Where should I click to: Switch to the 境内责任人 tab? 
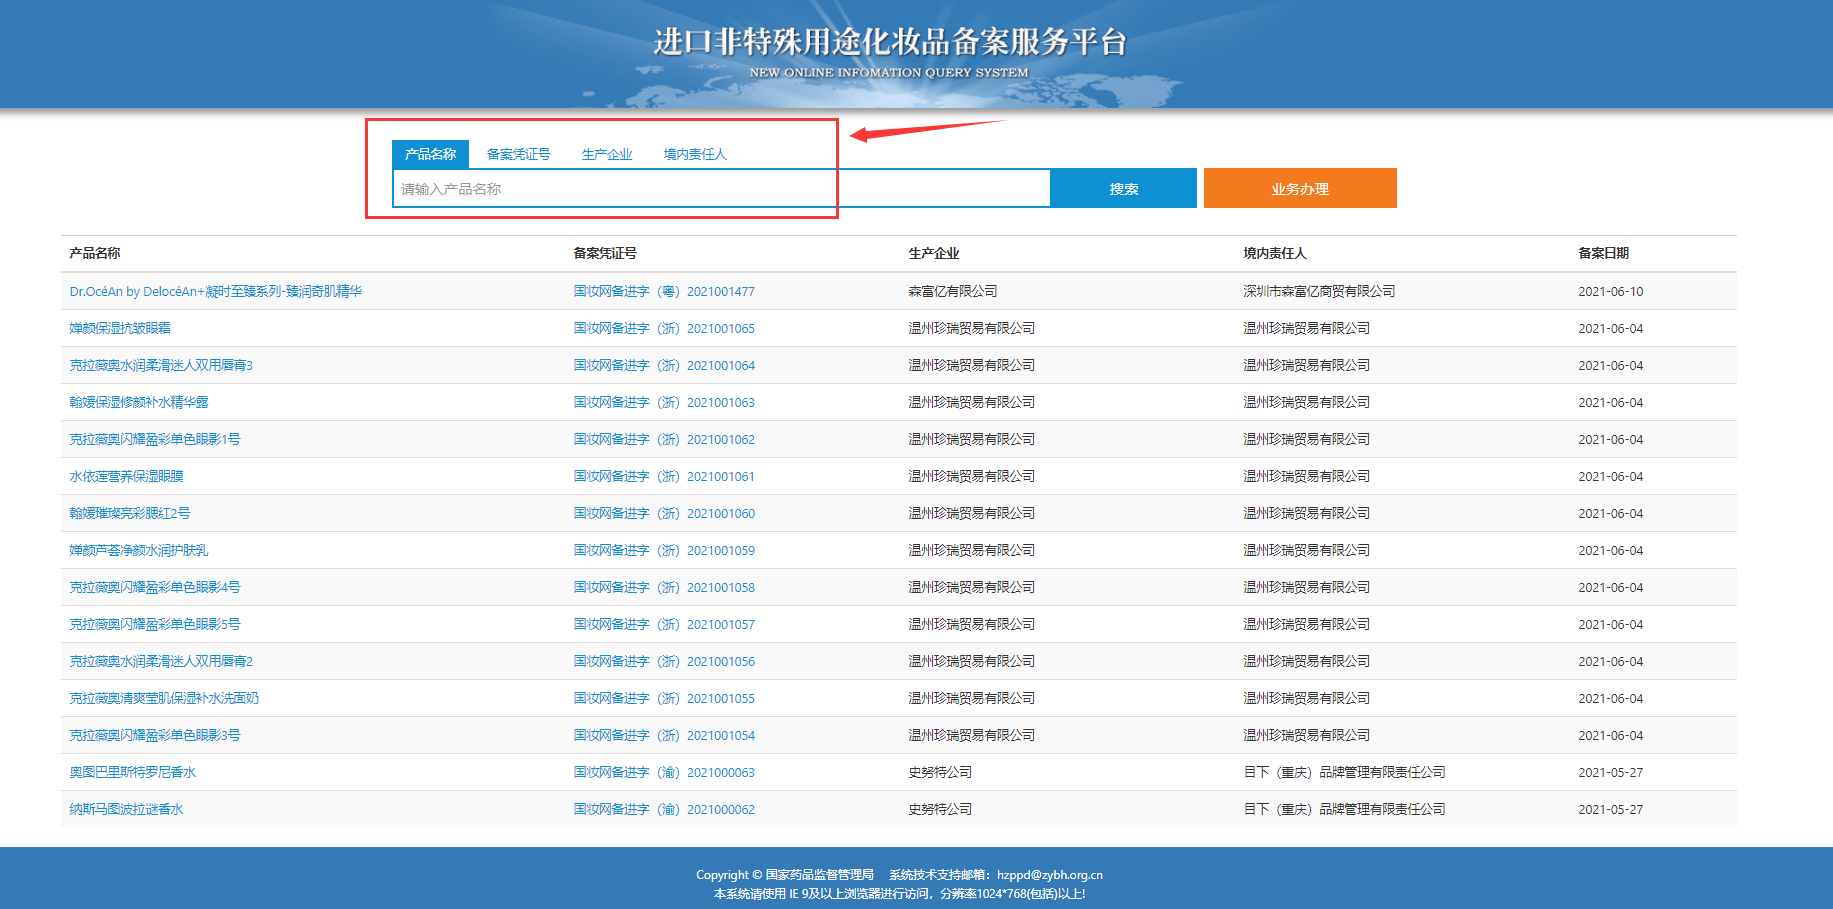pos(695,154)
